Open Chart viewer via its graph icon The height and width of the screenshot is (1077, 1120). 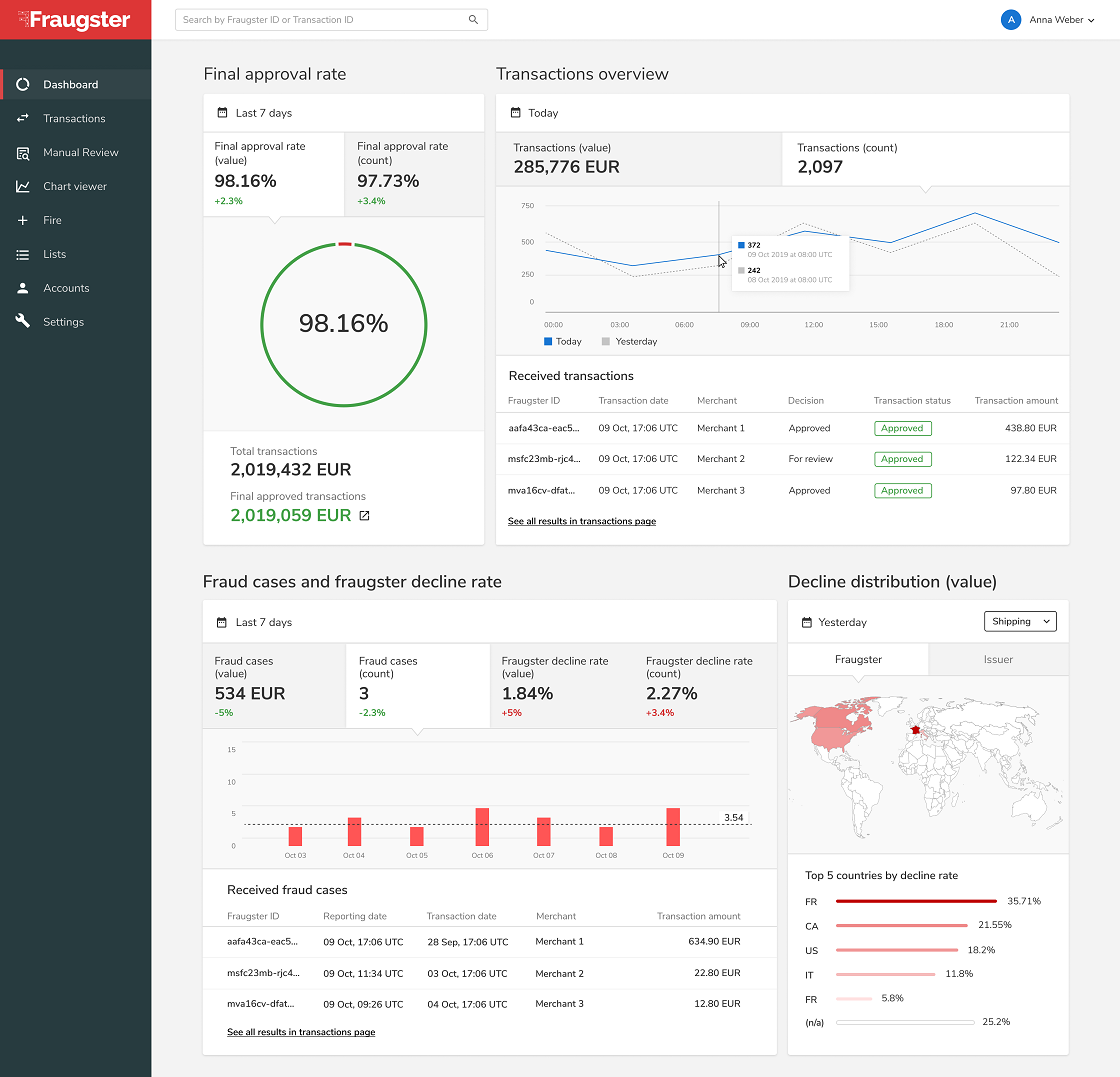coord(23,187)
